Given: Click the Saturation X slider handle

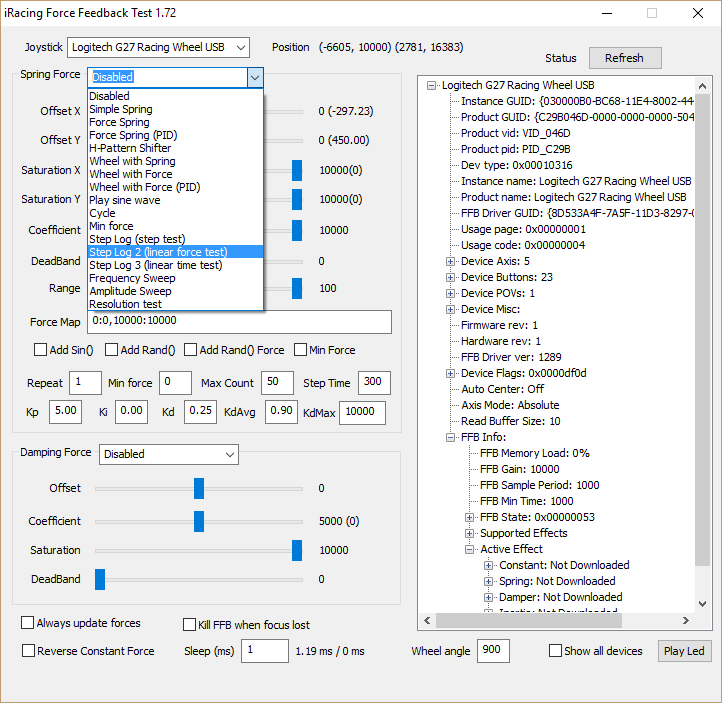Looking at the screenshot, I should 297,170.
